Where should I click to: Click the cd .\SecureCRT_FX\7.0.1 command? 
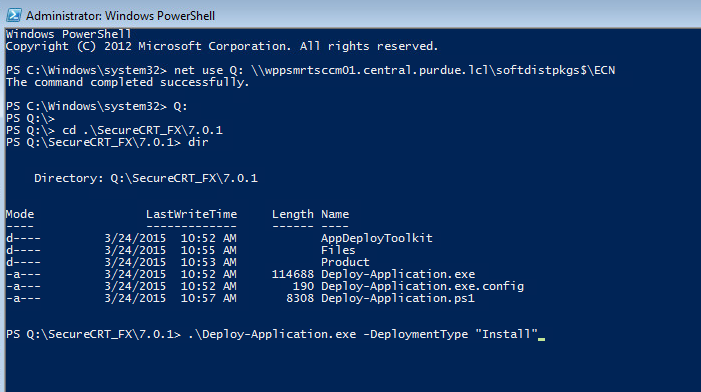(142, 130)
